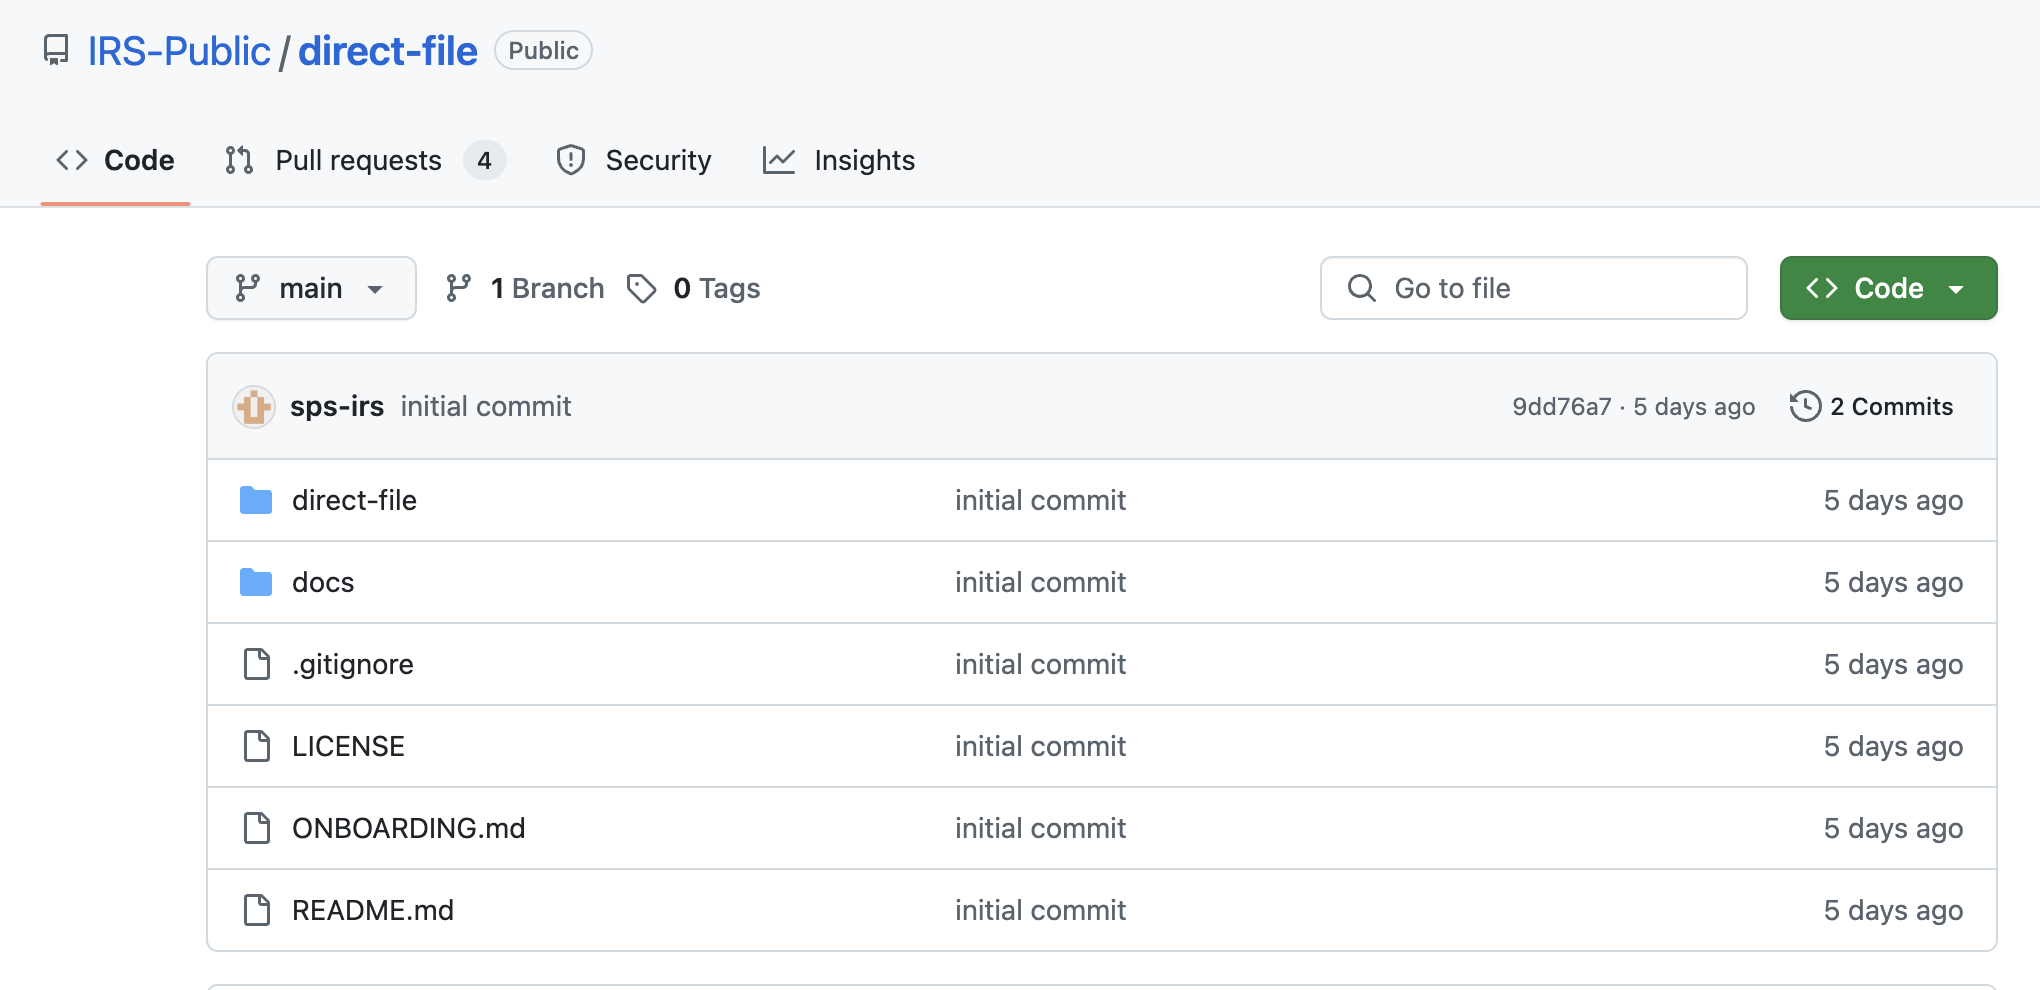Click the Security shield icon
Screen dimensions: 2040x990
point(571,160)
